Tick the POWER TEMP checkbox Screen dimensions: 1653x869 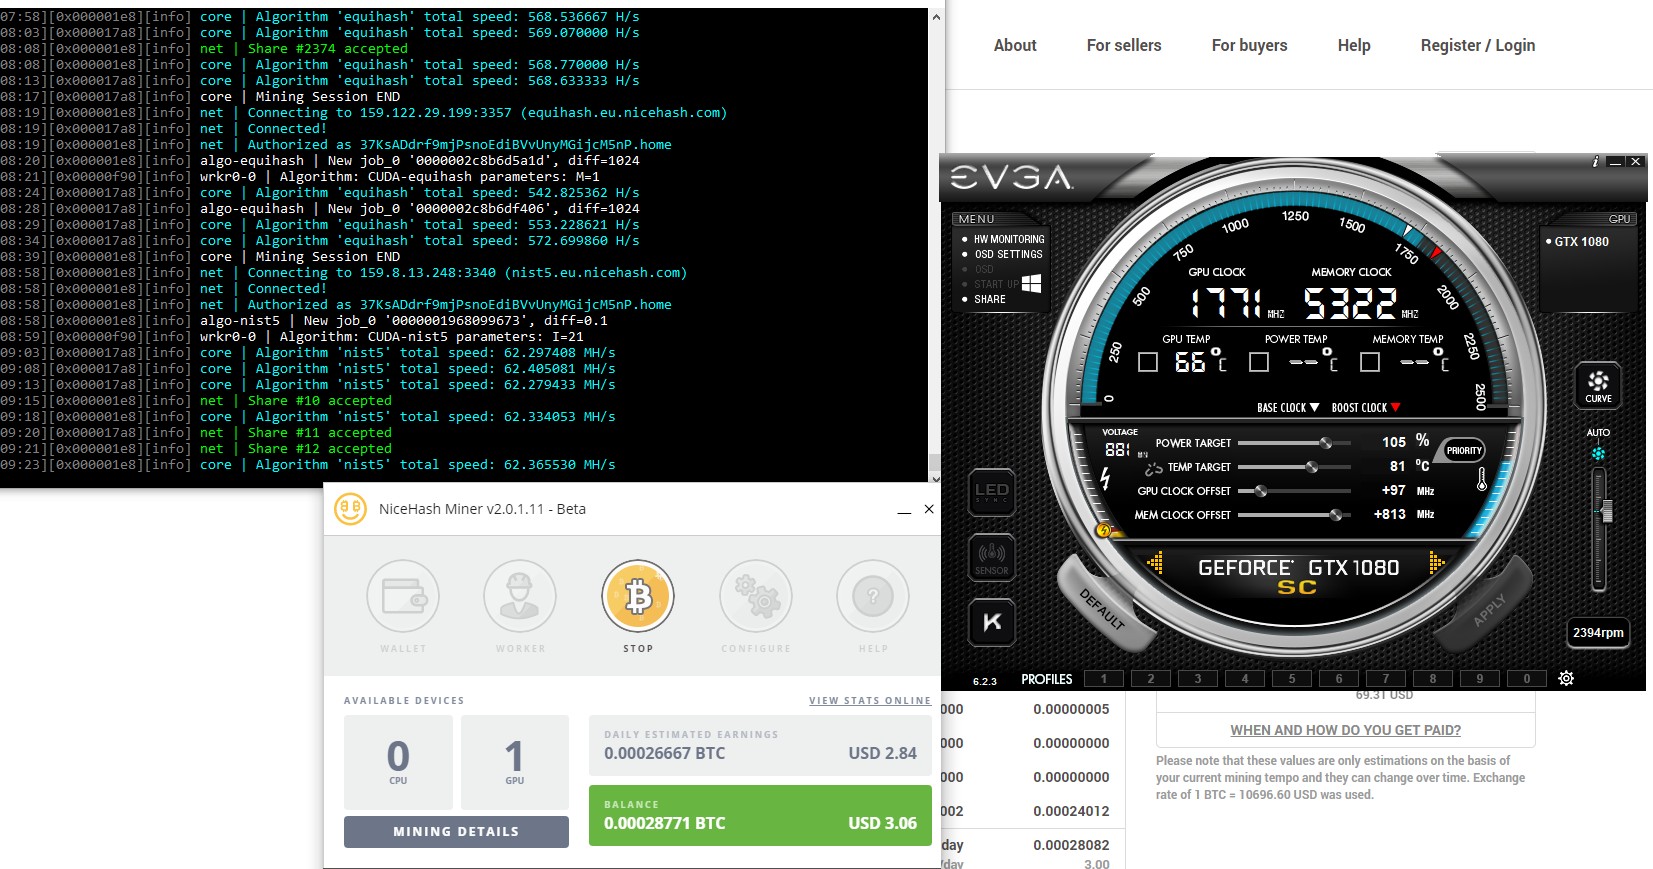point(1259,362)
